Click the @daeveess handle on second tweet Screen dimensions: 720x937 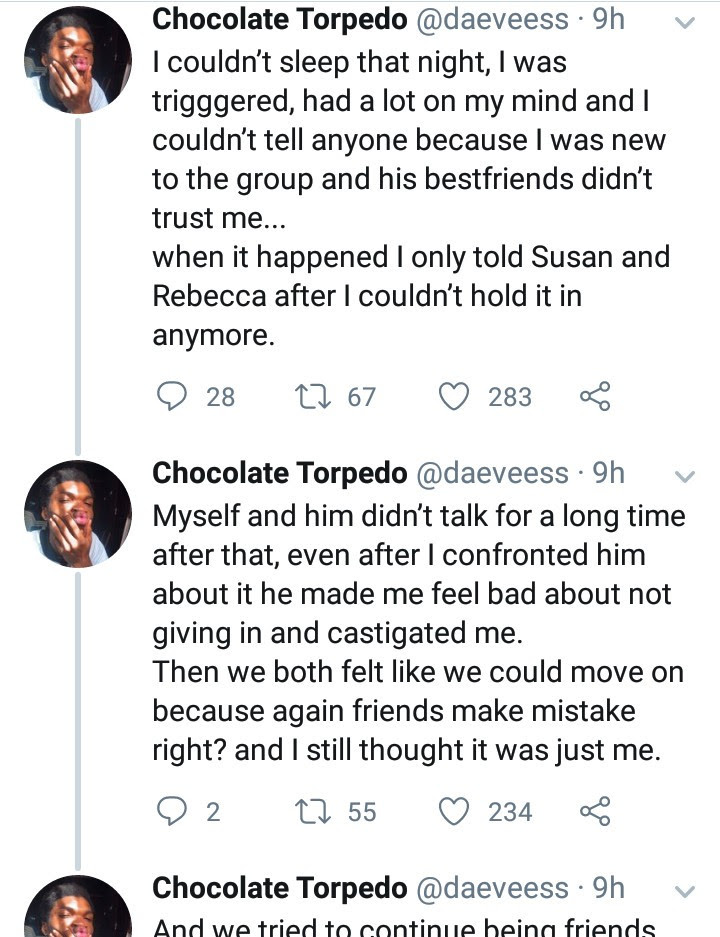coord(492,473)
